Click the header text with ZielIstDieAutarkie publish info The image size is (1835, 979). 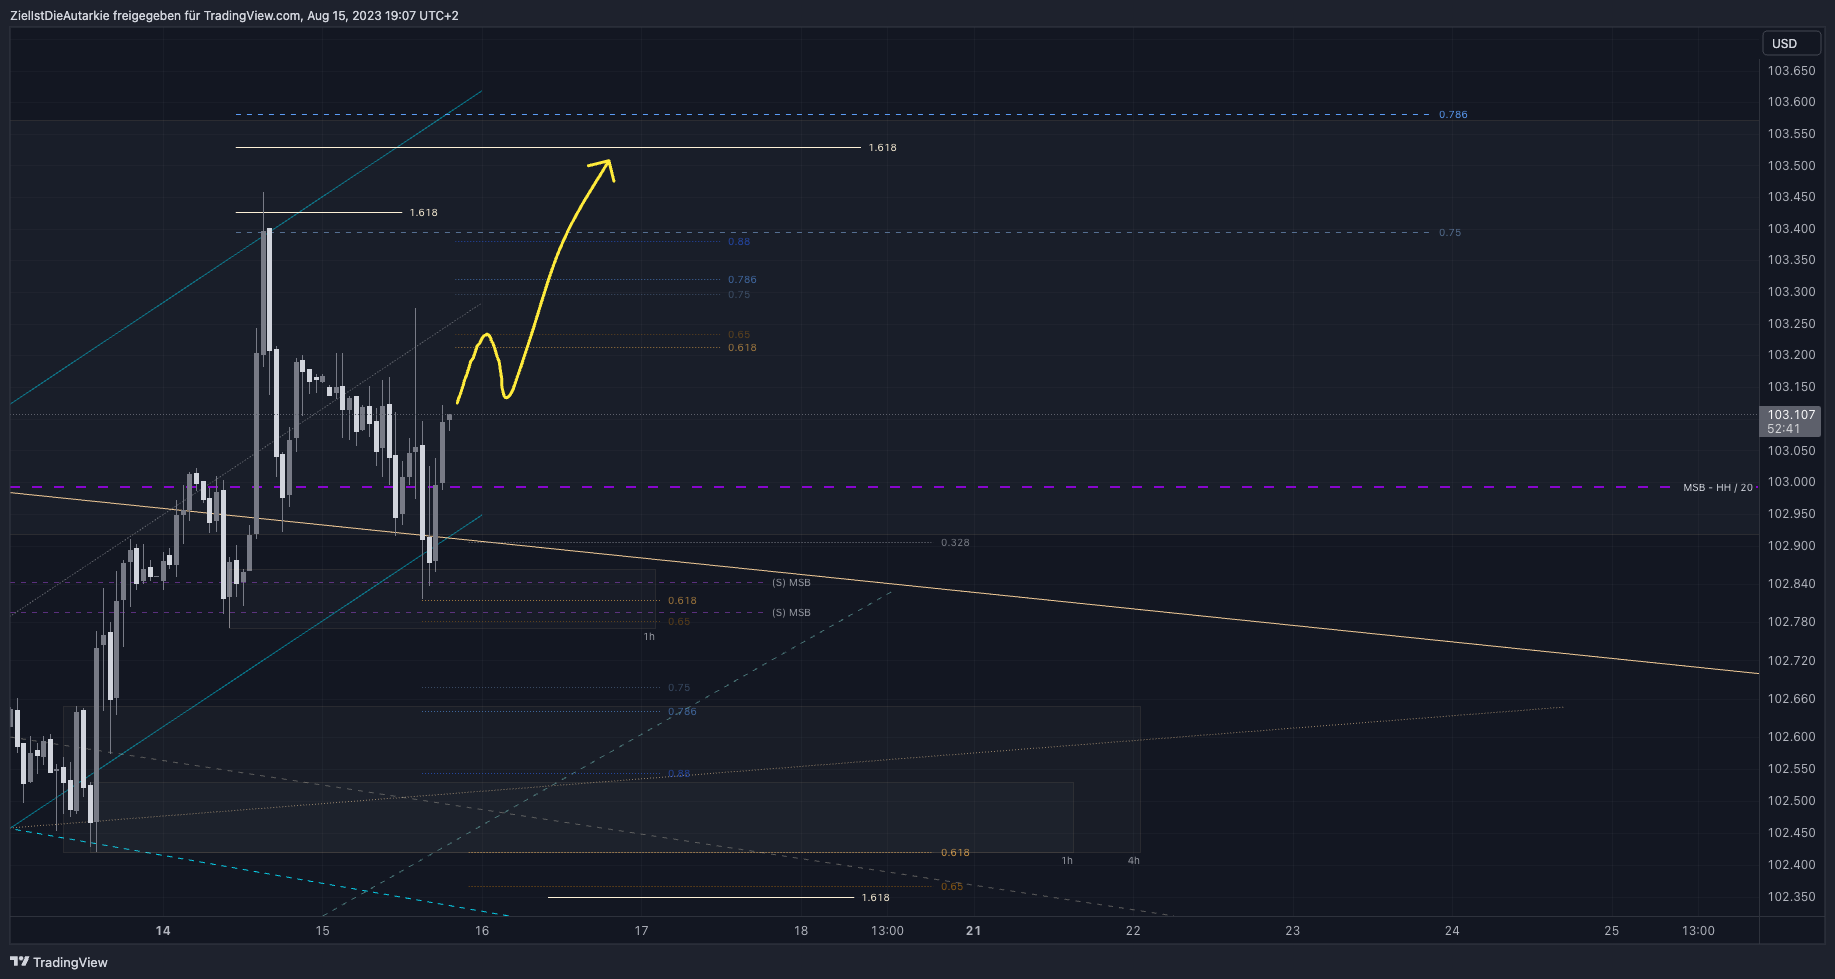234,15
